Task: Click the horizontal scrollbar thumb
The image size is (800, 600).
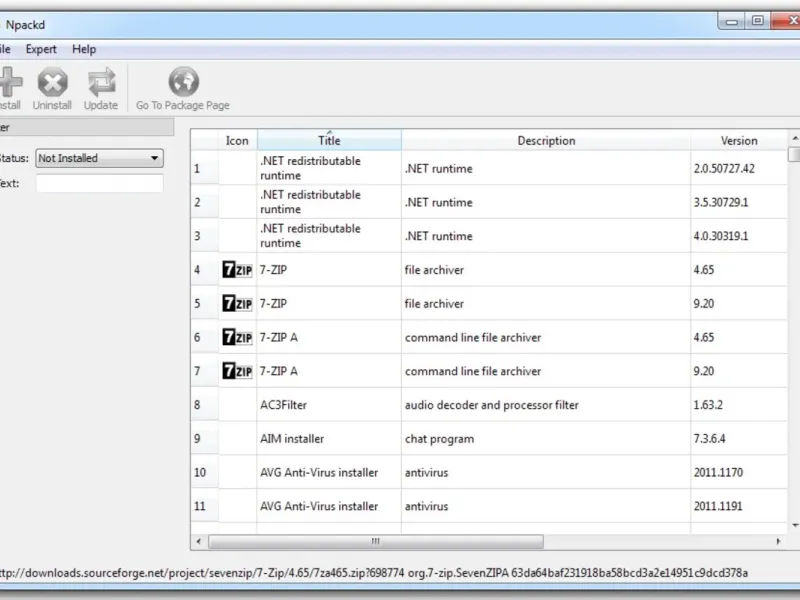Action: pos(376,541)
